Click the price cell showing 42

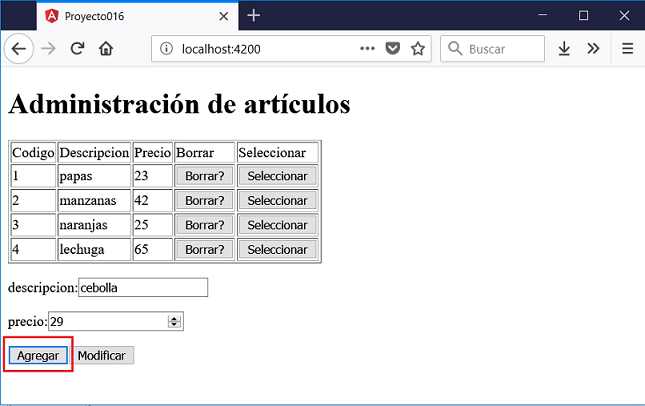point(153,201)
